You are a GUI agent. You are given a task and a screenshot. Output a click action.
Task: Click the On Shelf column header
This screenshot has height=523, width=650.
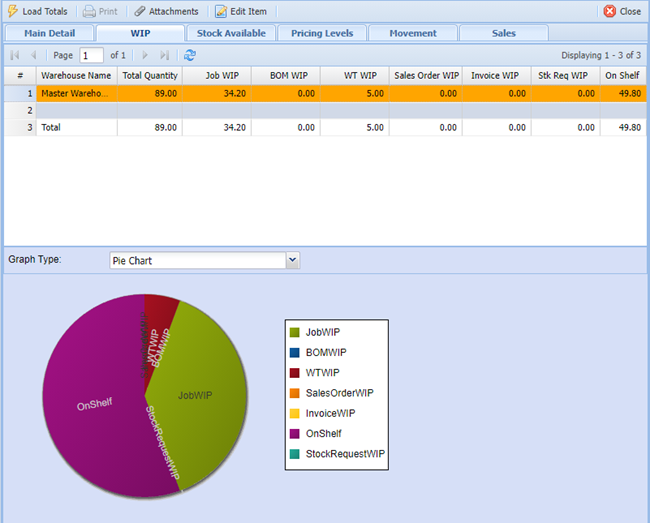point(623,75)
